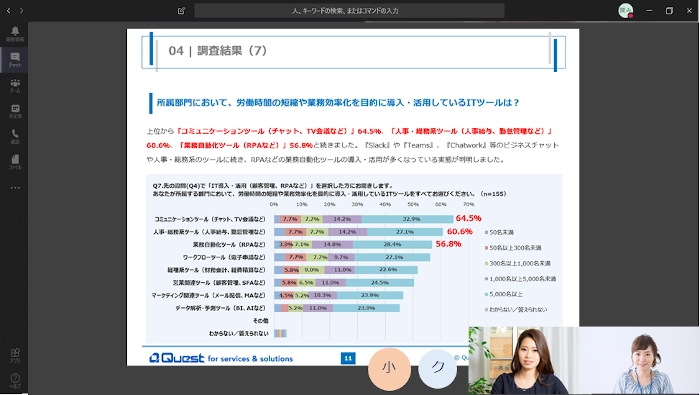Click legend entry 300名以上1,000名未満
Image resolution: width=700 pixels, height=395 pixels.
(x=518, y=263)
